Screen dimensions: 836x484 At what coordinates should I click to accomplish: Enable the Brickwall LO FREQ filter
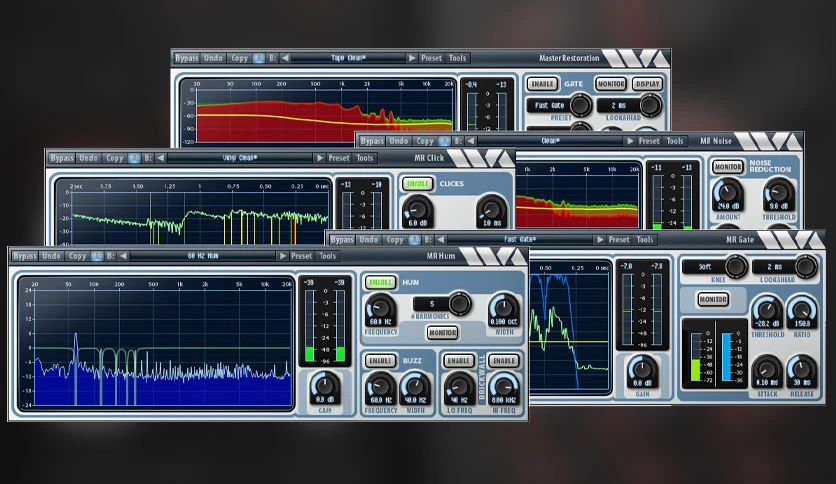[x=458, y=361]
